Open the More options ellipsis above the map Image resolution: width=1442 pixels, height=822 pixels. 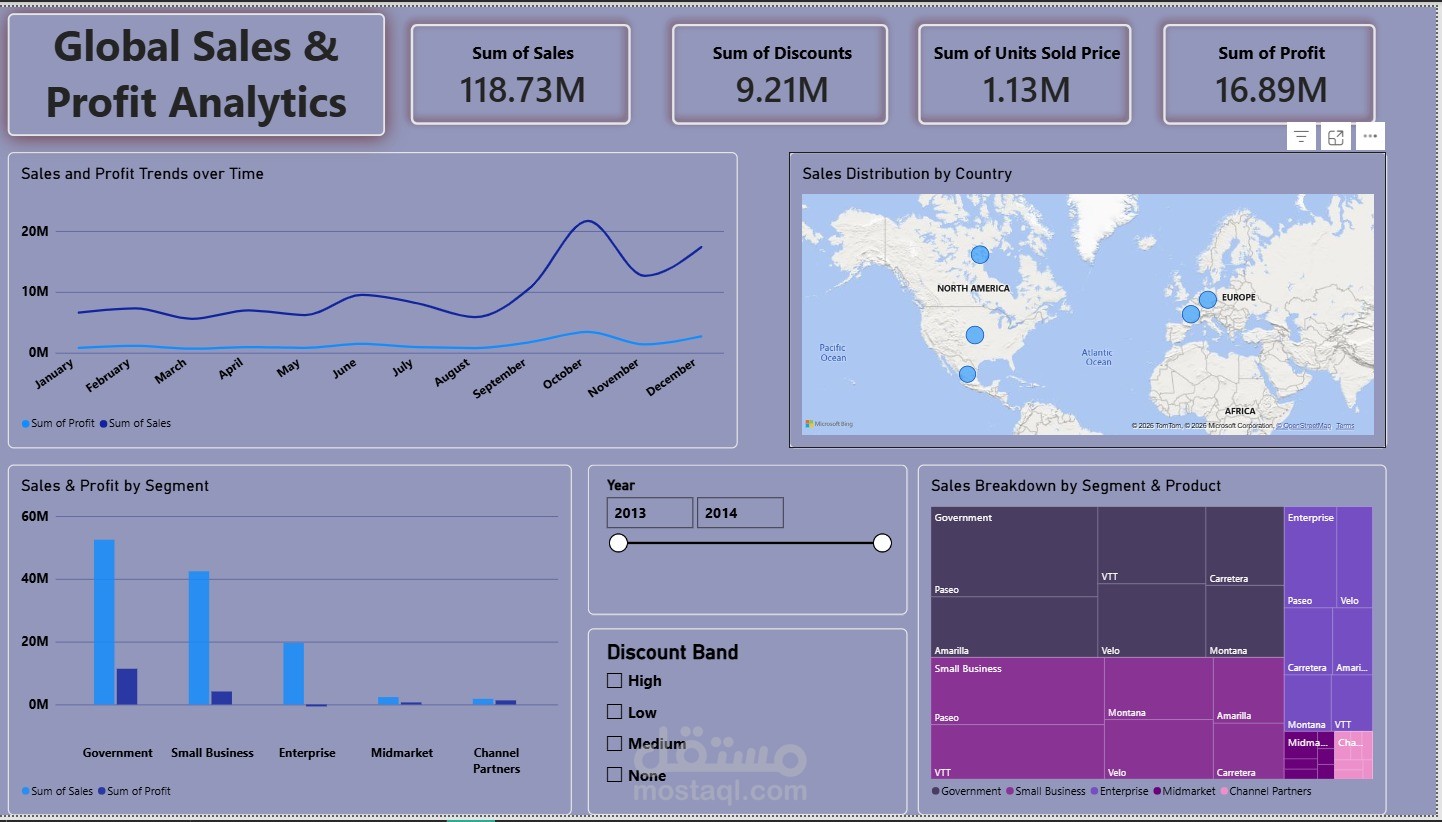point(1370,137)
